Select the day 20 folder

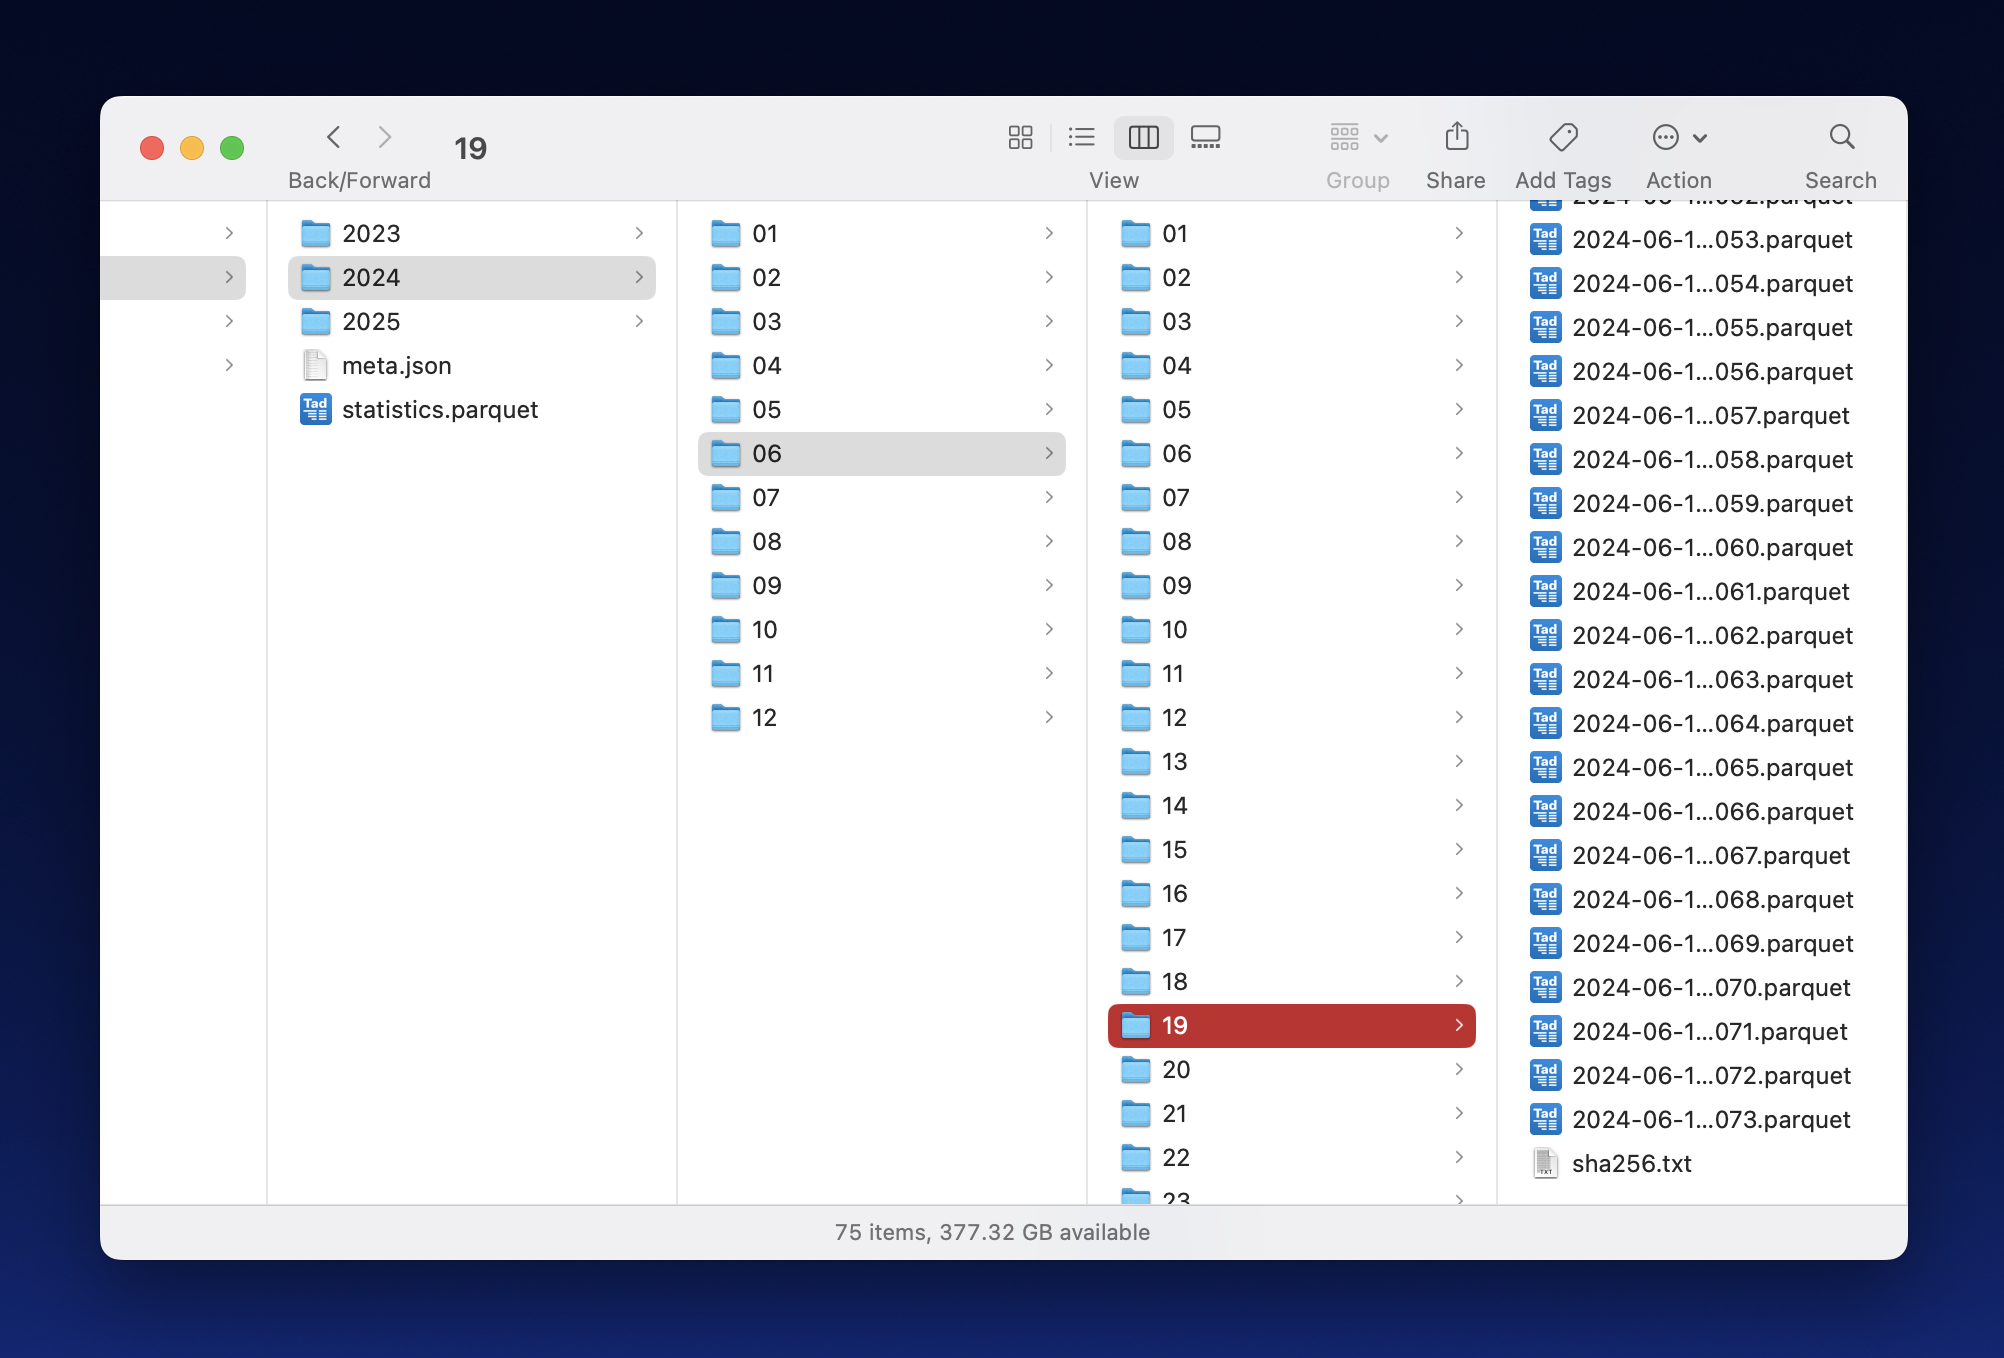pos(1176,1070)
